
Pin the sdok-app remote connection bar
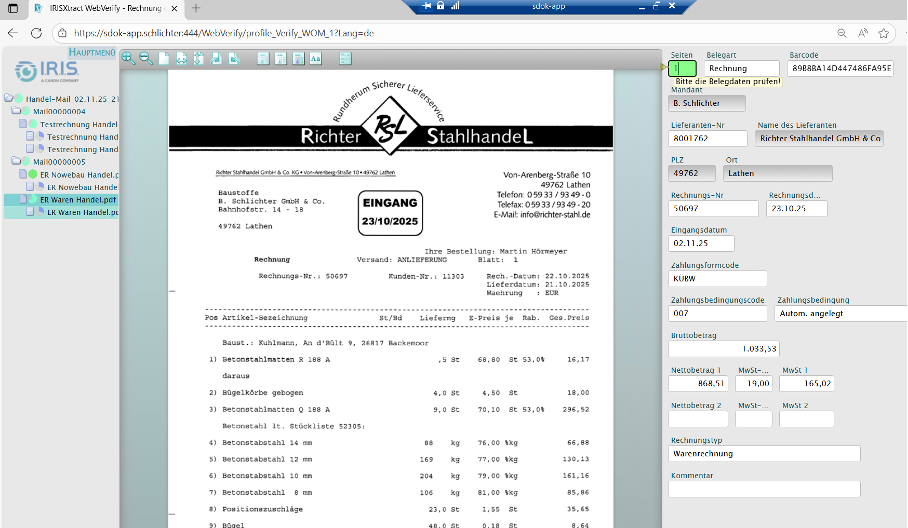click(x=427, y=6)
